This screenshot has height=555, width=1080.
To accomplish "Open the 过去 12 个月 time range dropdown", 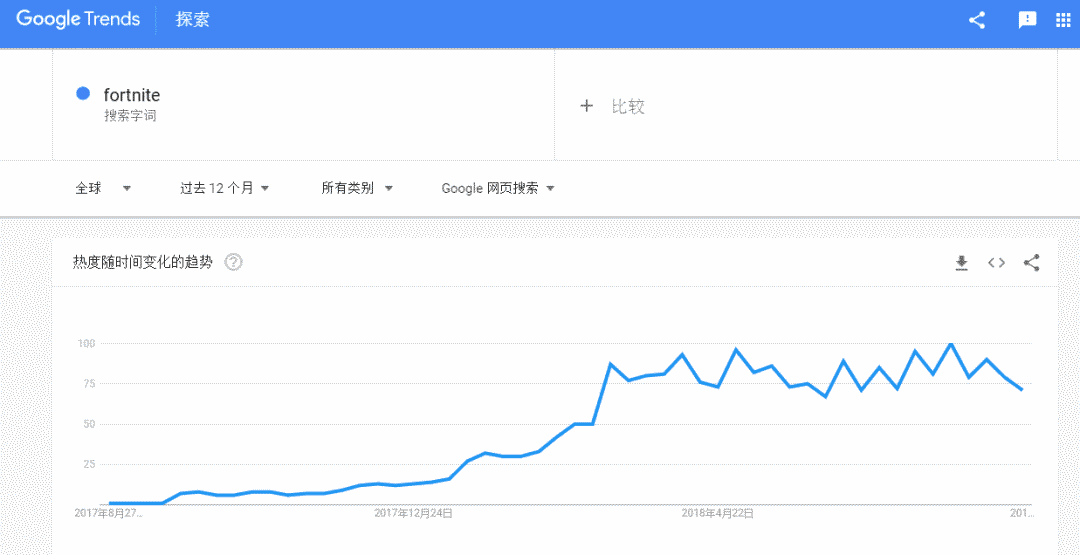I will [225, 188].
